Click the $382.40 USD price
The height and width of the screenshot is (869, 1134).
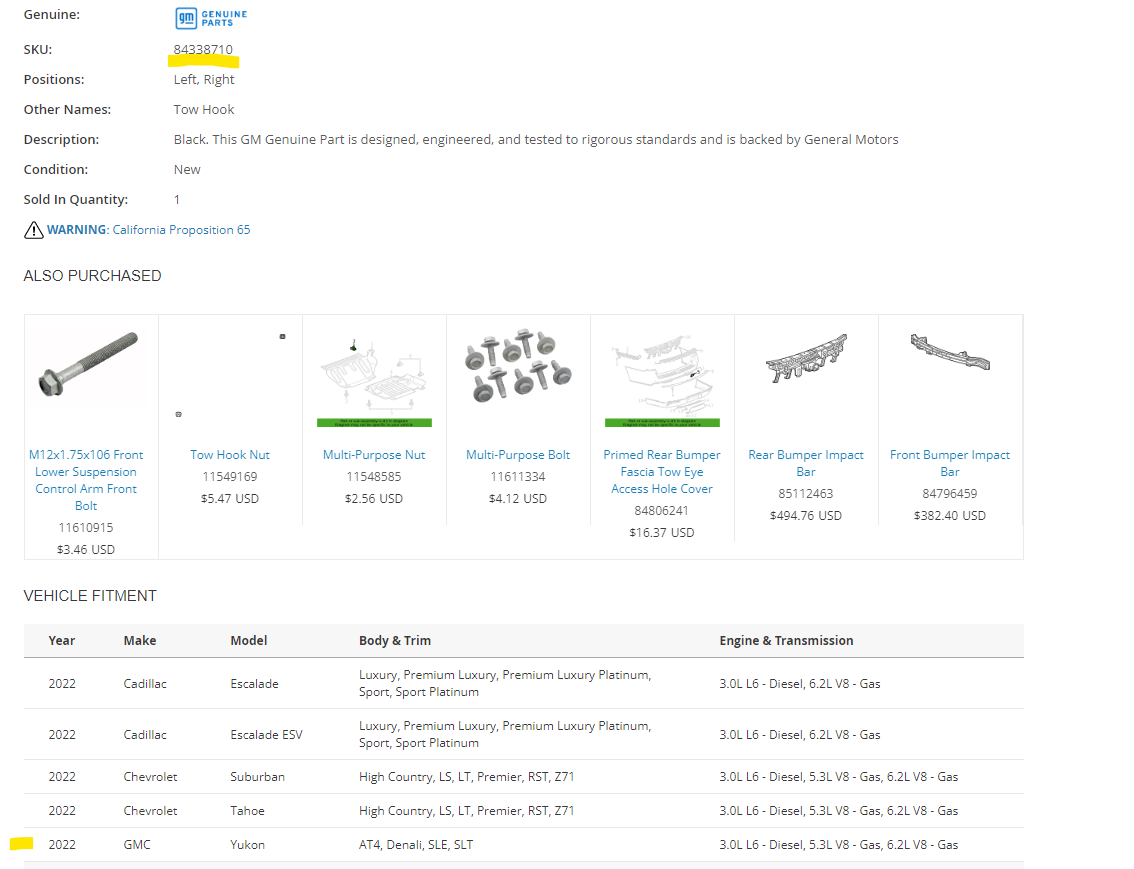coord(950,515)
